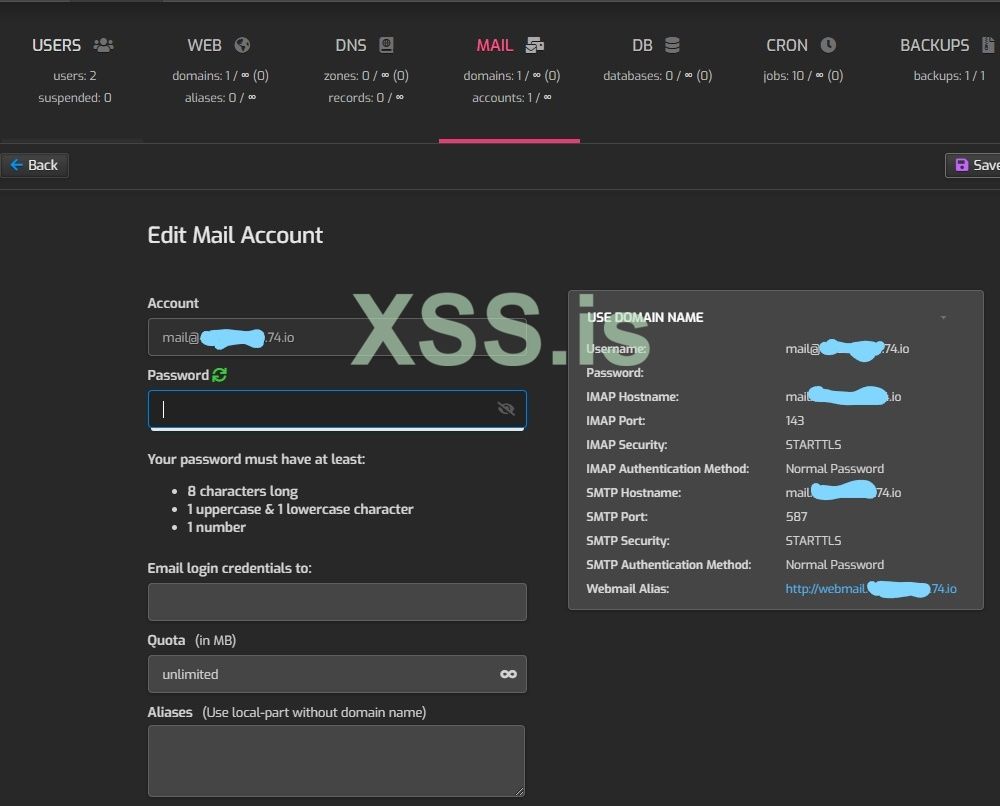Select the Username value in info panel
This screenshot has height=806, width=1000.
click(848, 349)
